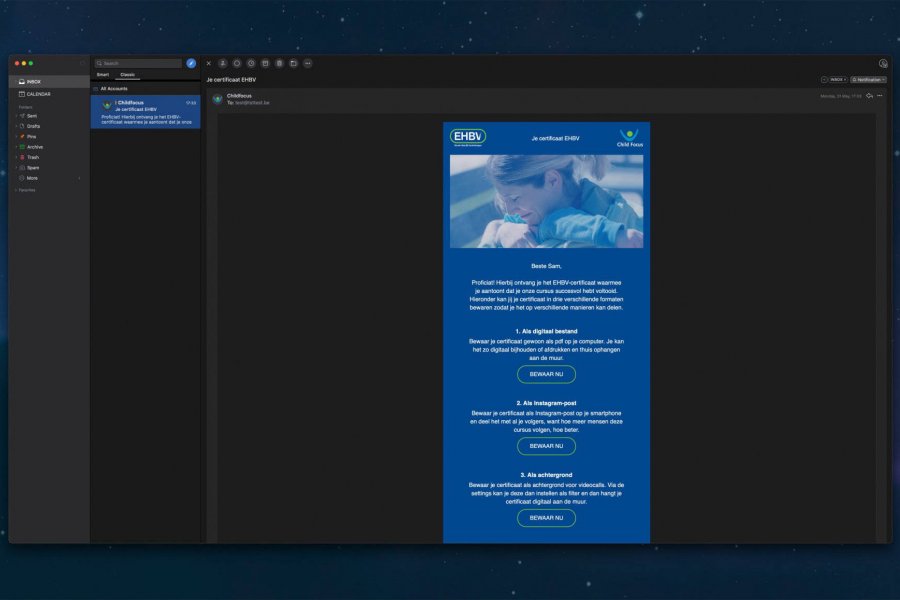Click the reply arrow icon
Screen dimensions: 900x600
(x=869, y=96)
